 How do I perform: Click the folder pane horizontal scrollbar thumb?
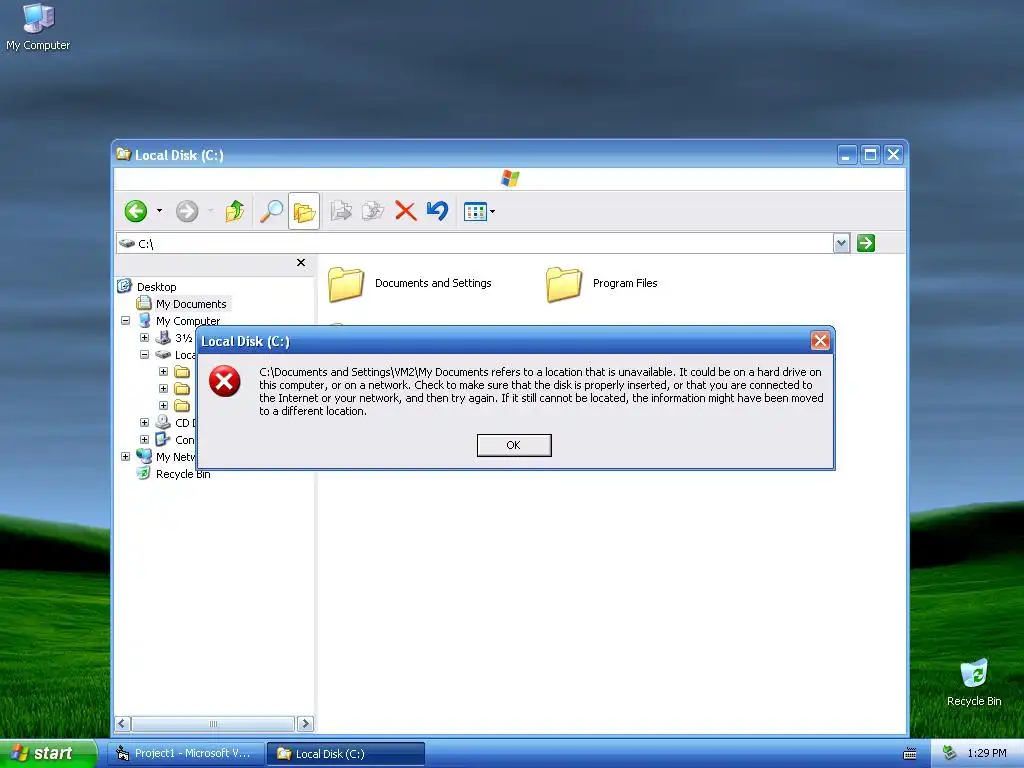[x=213, y=724]
